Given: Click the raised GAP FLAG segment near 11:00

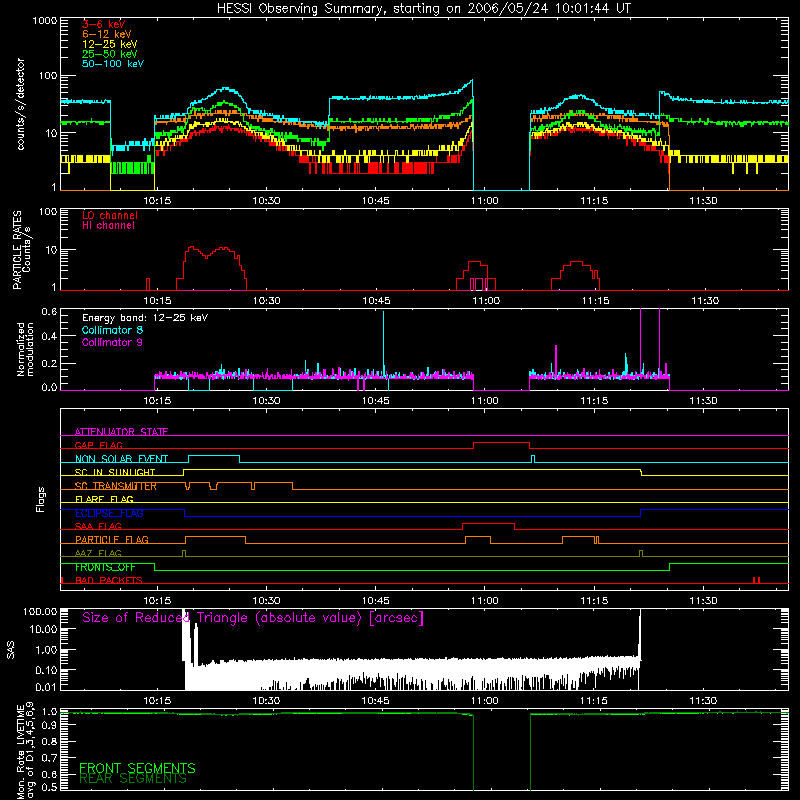Looking at the screenshot, I should (x=502, y=443).
